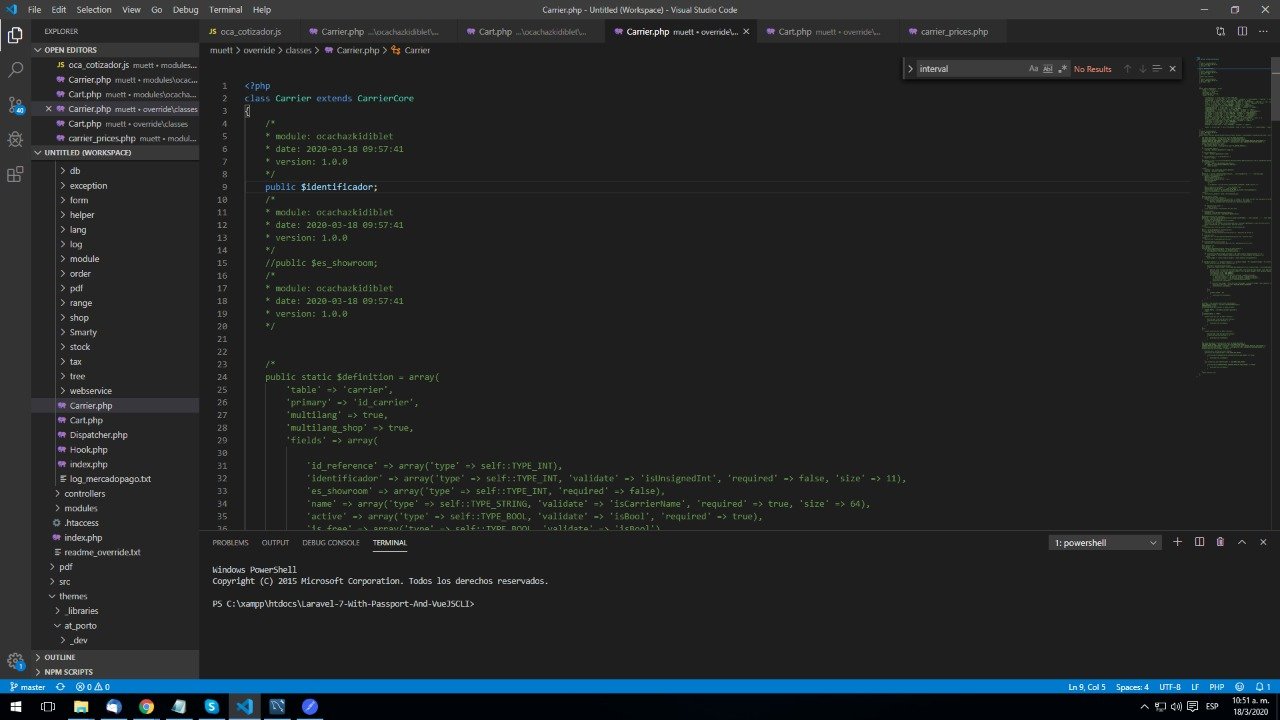Open the Search view in activity bar

tap(15, 70)
